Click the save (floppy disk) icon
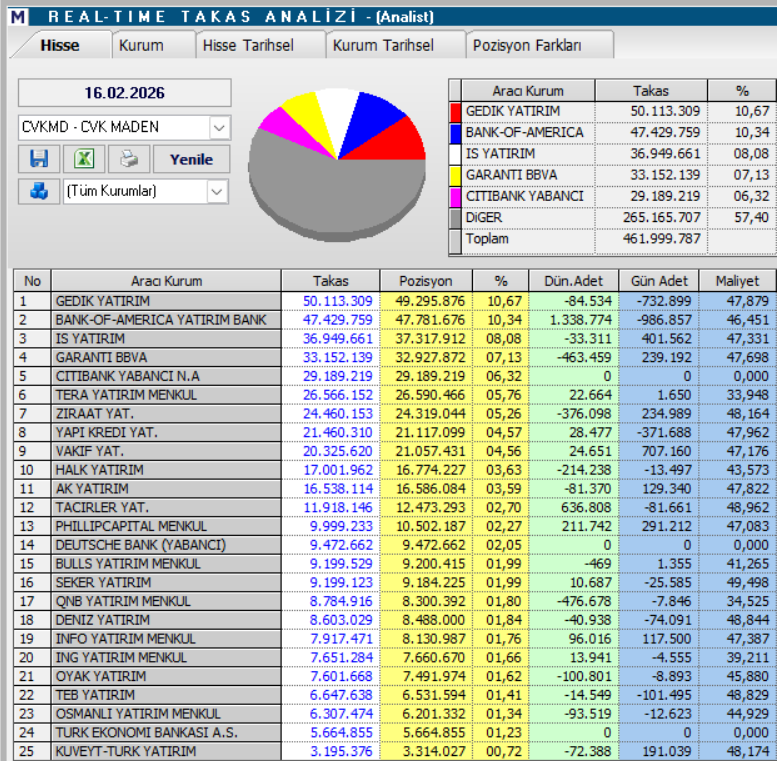The width and height of the screenshot is (777, 761). tap(39, 159)
